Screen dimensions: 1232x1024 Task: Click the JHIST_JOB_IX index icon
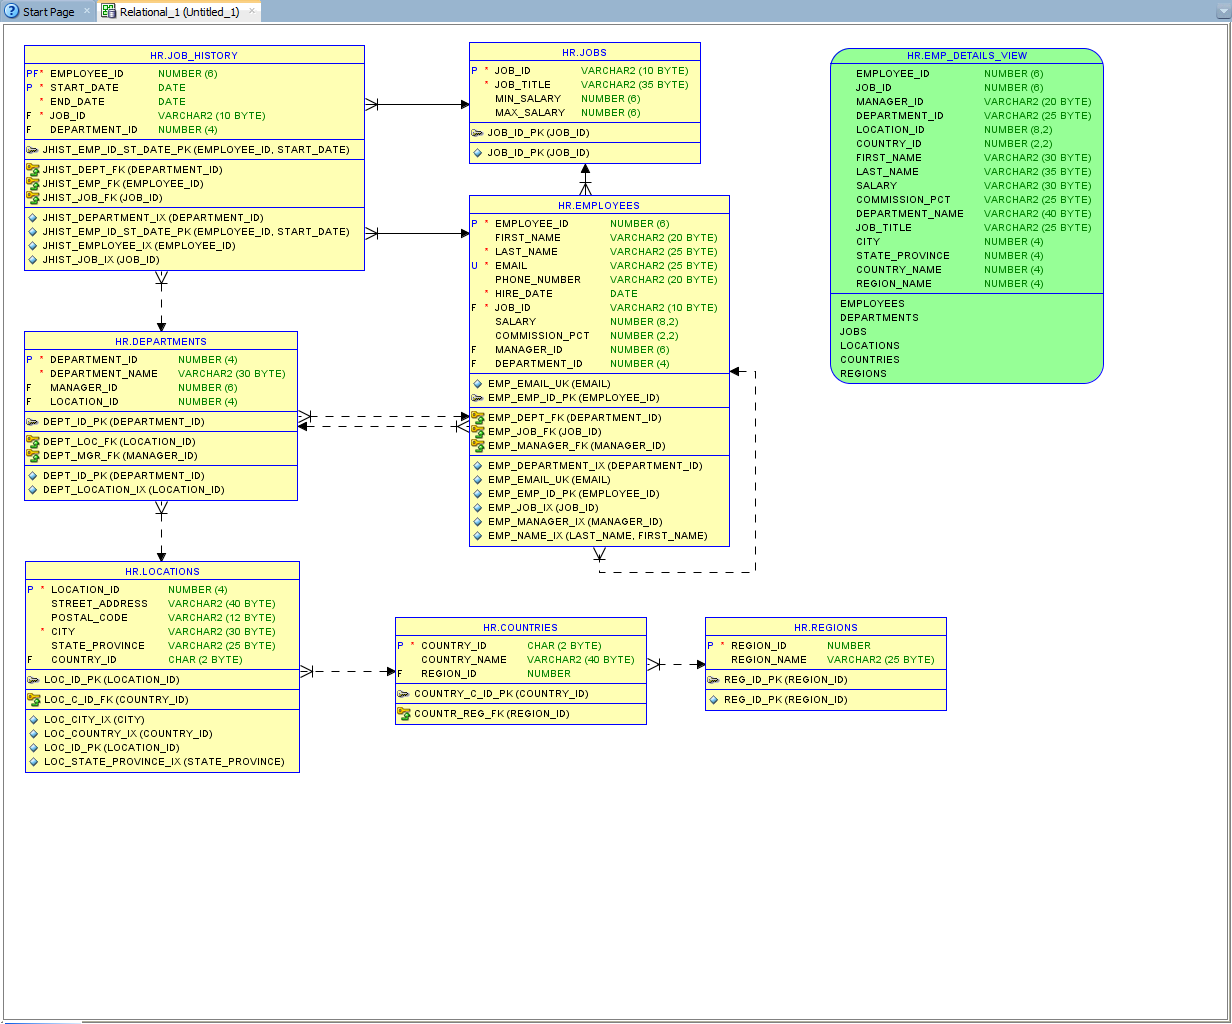tap(33, 260)
